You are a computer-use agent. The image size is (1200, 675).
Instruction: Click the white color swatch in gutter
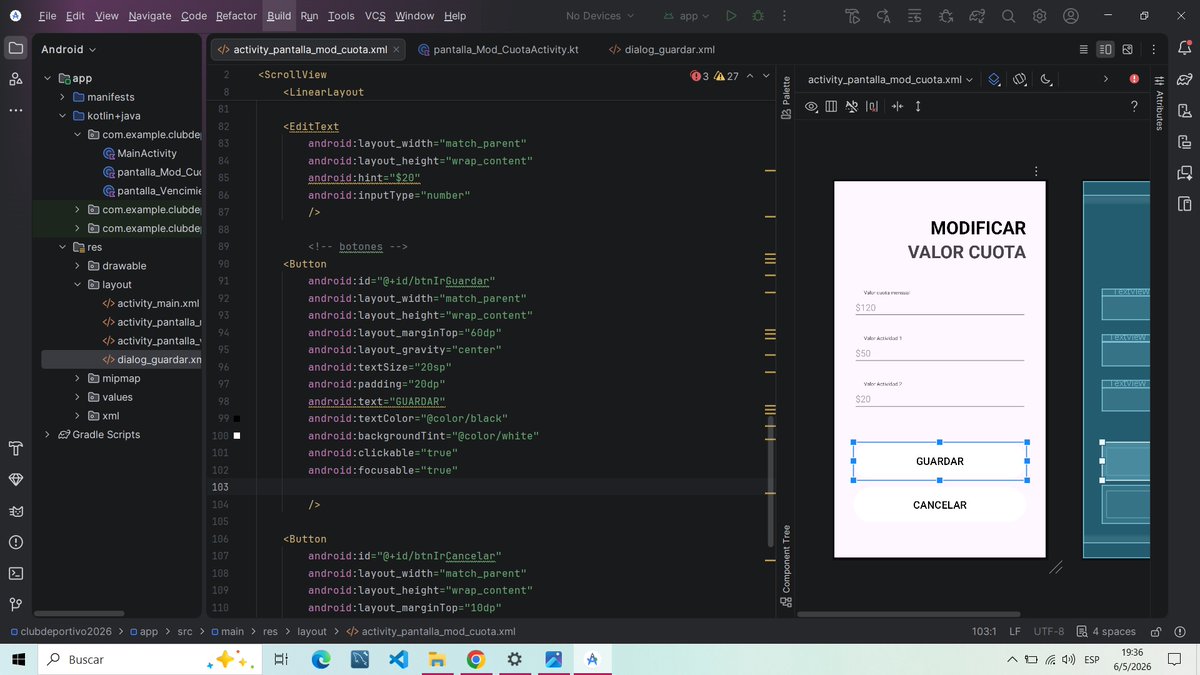pyautogui.click(x=237, y=436)
